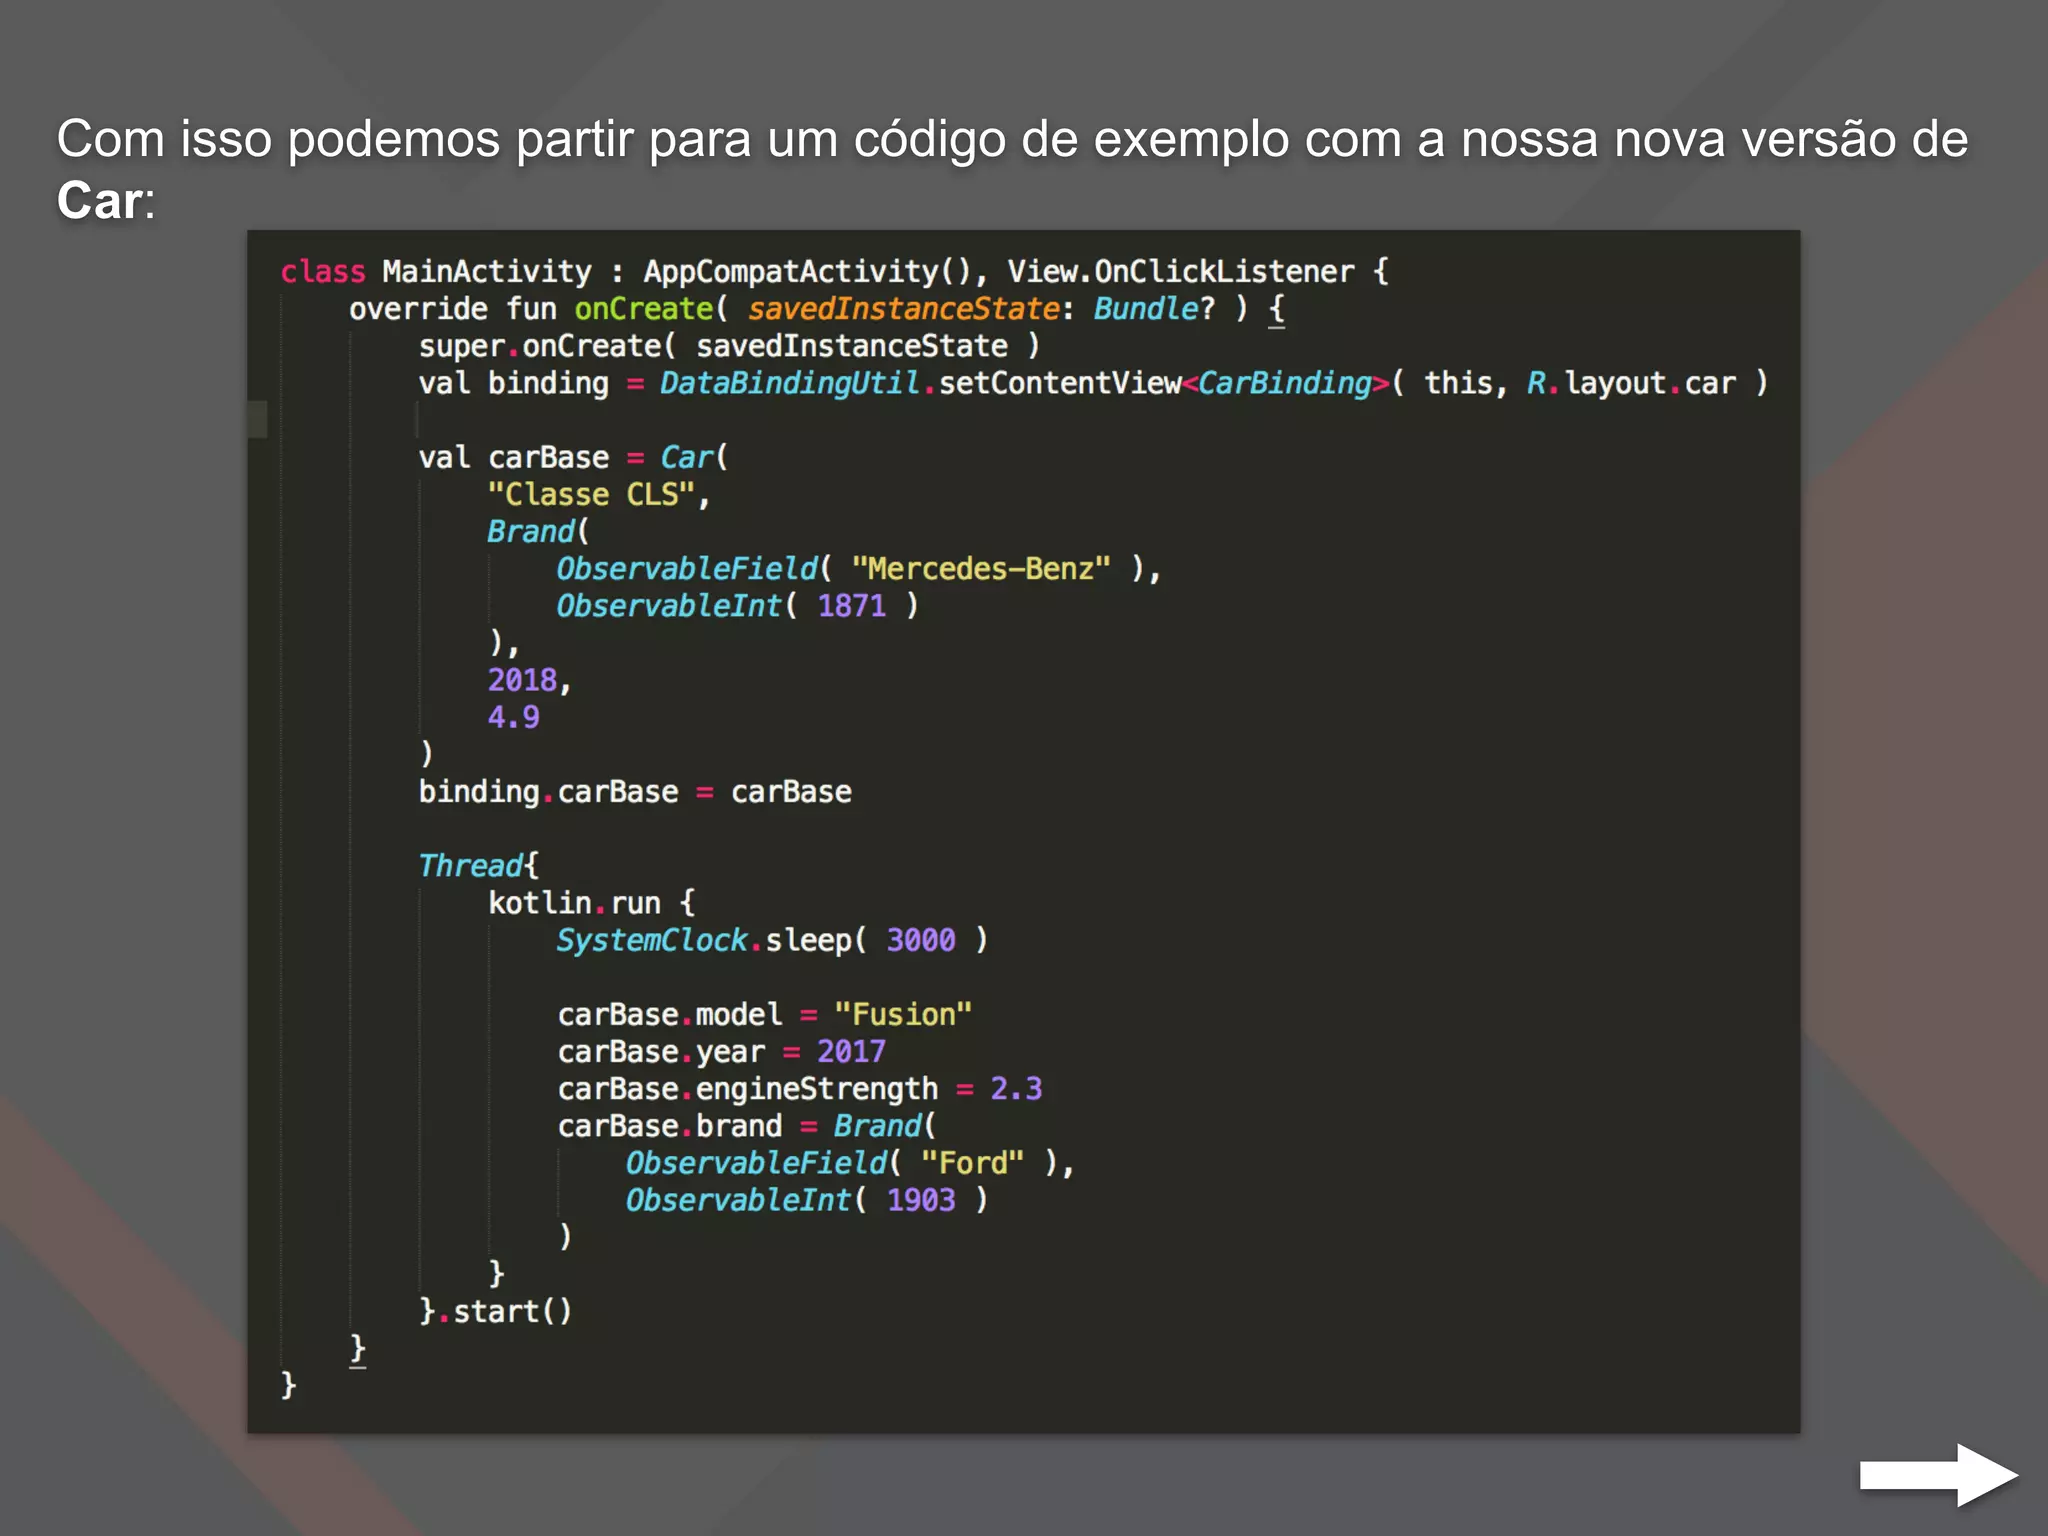Select the "class MainActivity" declaration text
Viewport: 2048px width, 1536px height.
coord(436,271)
